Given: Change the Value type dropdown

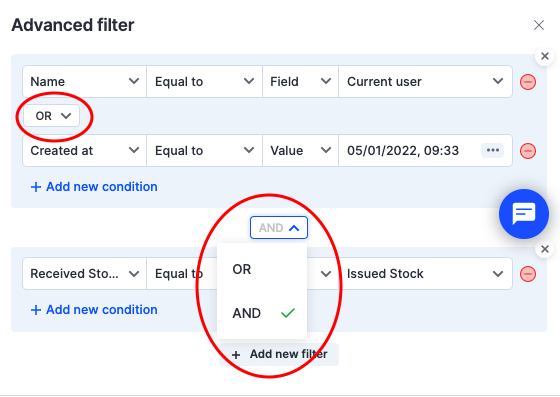Looking at the screenshot, I should pos(300,151).
